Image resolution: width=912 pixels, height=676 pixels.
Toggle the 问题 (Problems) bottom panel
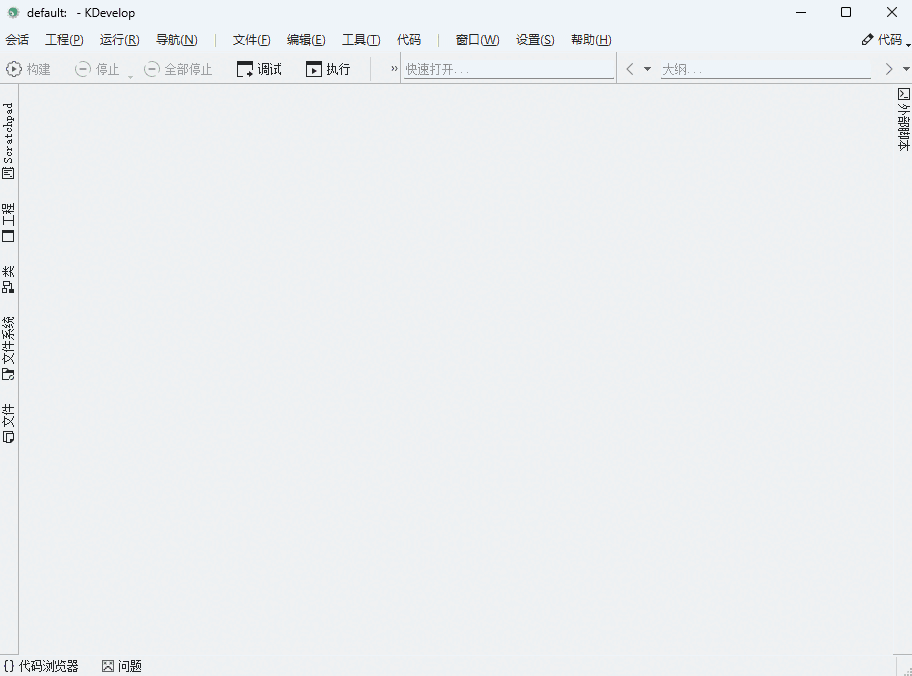coord(121,665)
